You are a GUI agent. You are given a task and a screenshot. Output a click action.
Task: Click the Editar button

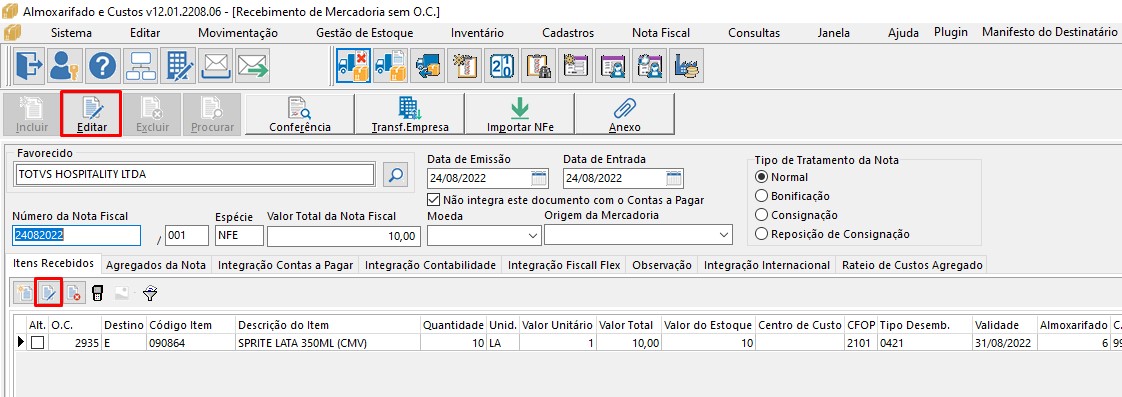[x=92, y=114]
